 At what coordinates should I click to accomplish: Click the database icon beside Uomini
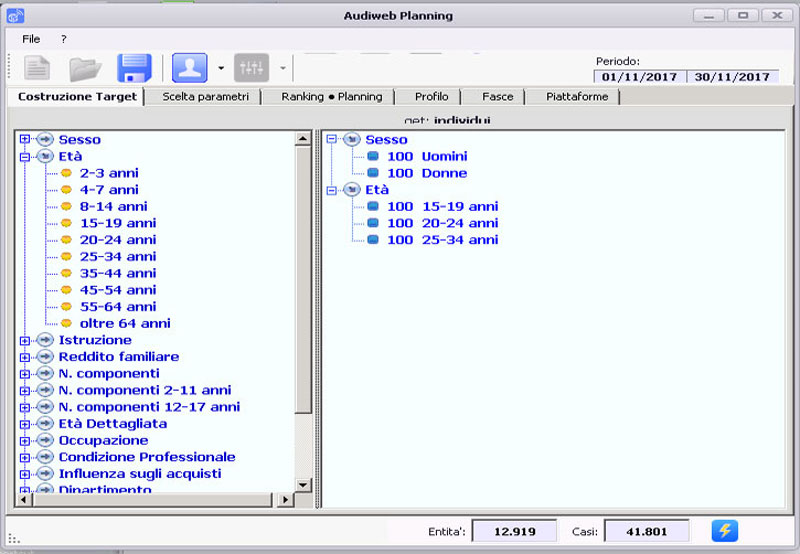[x=374, y=157]
